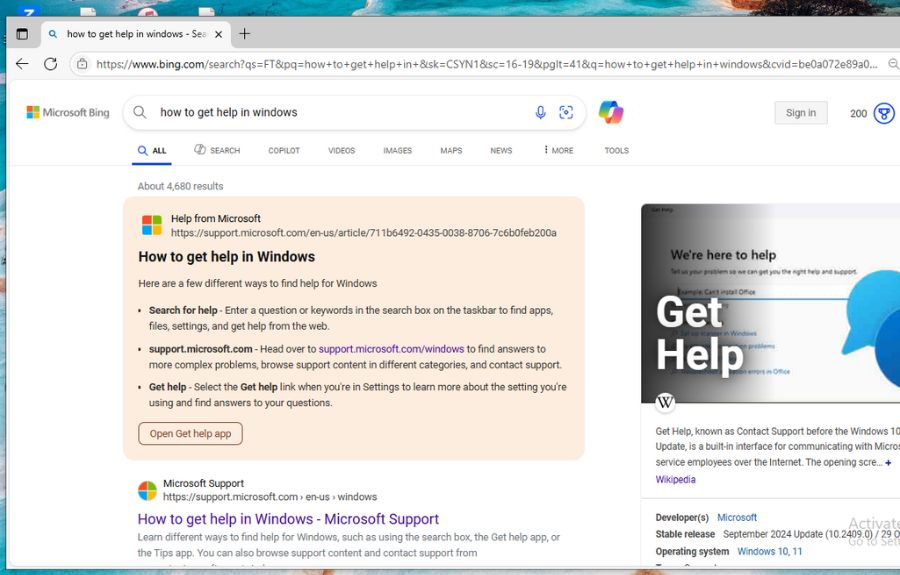
Task: Click the search magnifier in Bing box
Action: tap(139, 112)
